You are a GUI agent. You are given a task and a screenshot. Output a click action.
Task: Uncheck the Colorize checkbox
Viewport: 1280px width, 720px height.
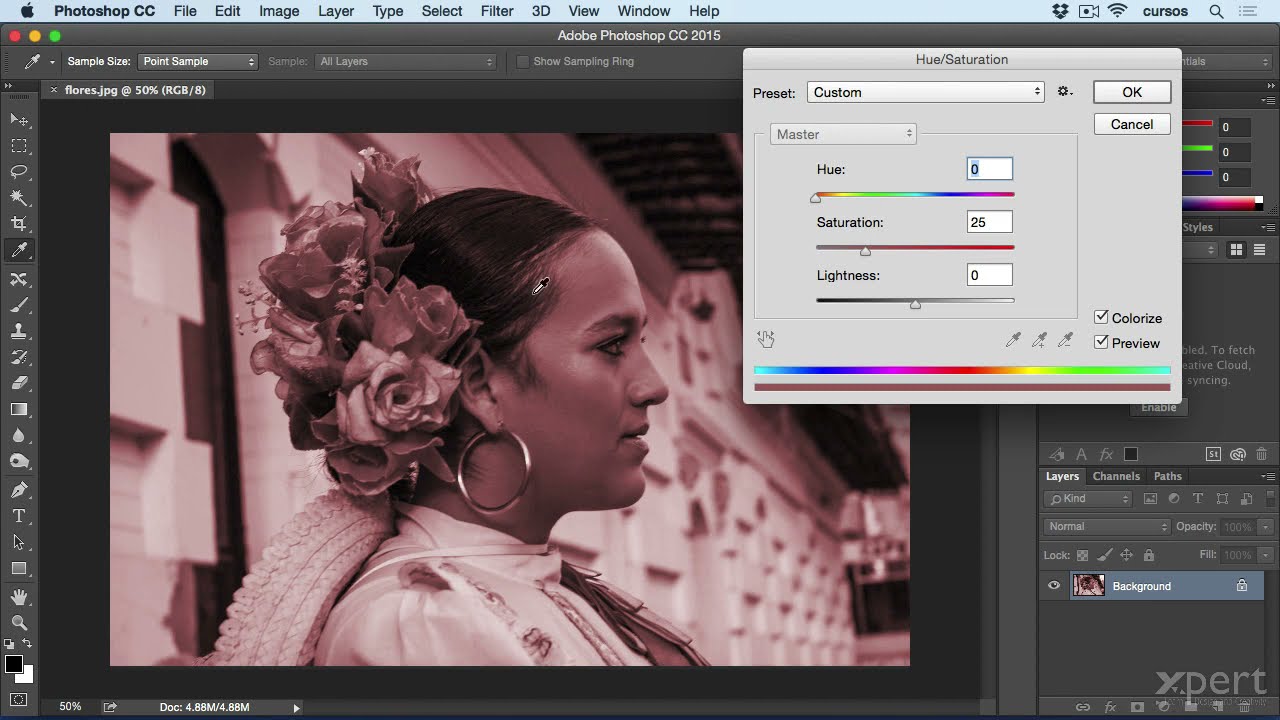click(x=1101, y=317)
